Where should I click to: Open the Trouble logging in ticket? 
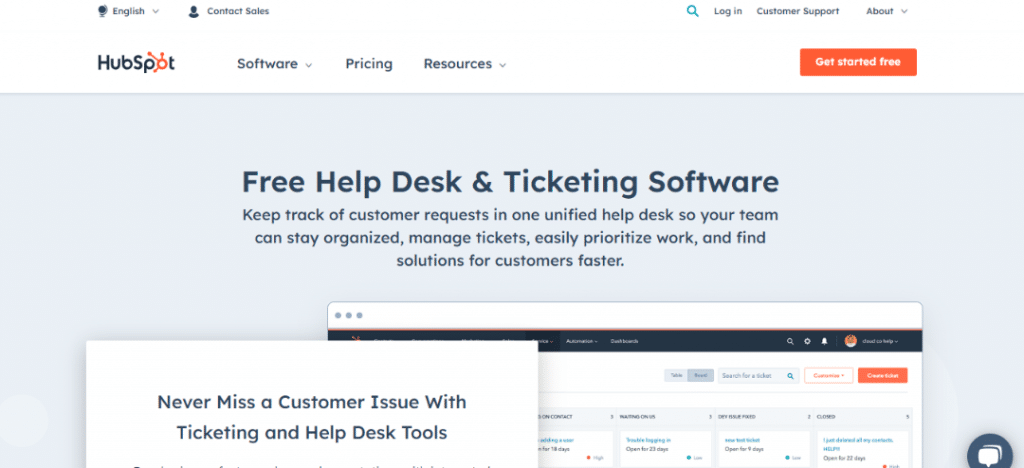click(x=647, y=440)
